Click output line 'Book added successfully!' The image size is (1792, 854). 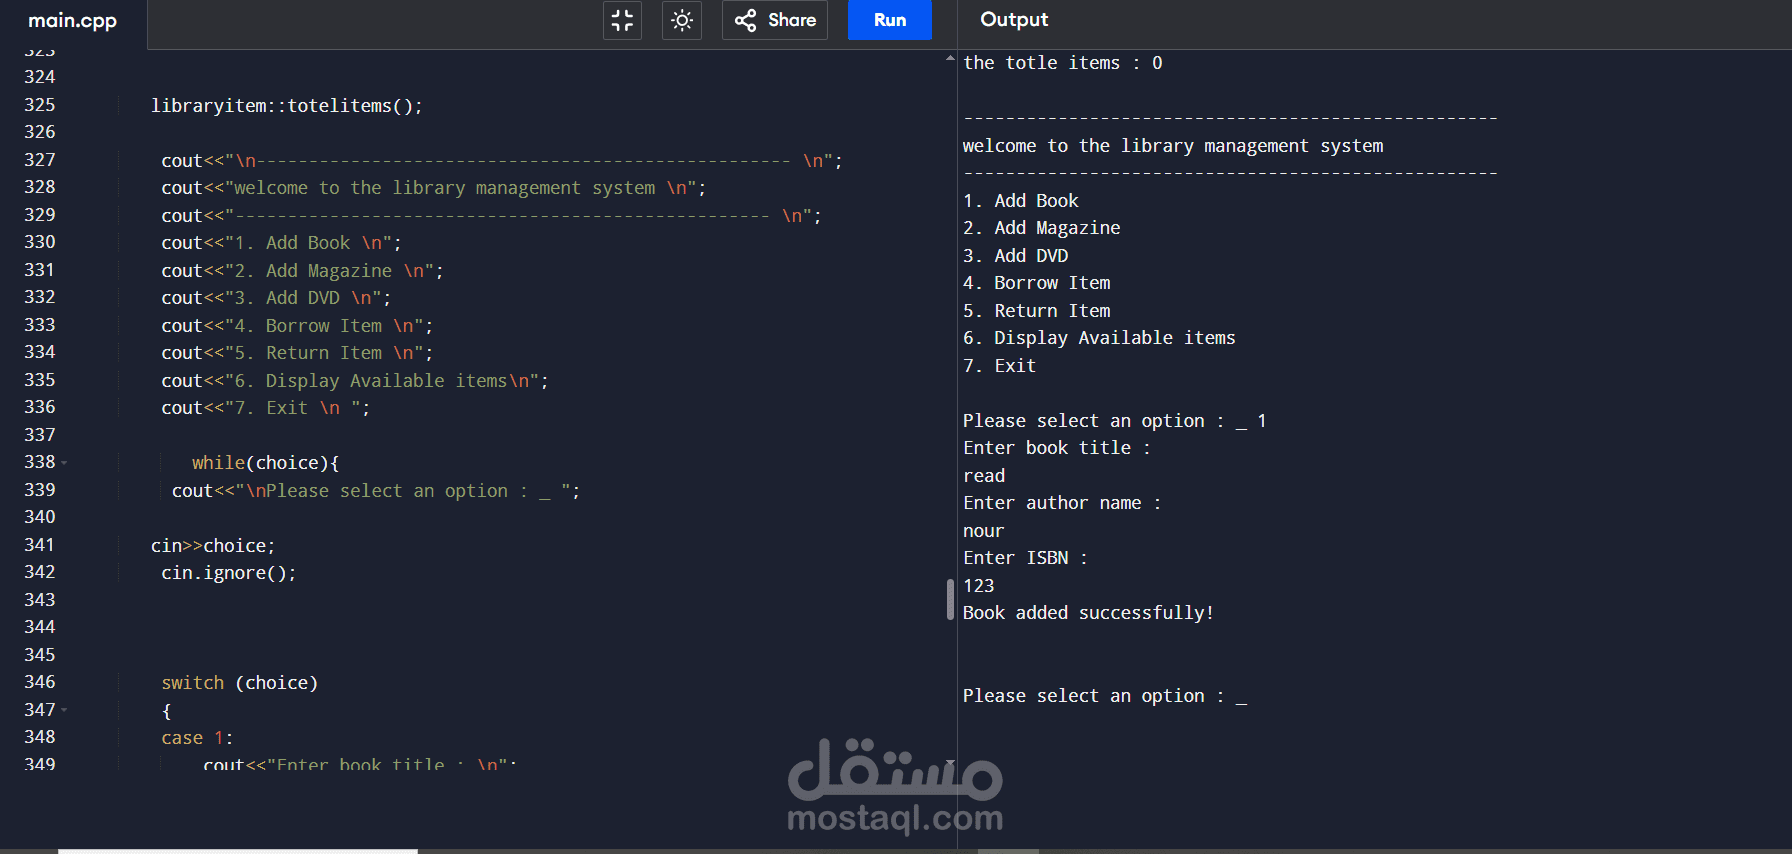point(1089,613)
